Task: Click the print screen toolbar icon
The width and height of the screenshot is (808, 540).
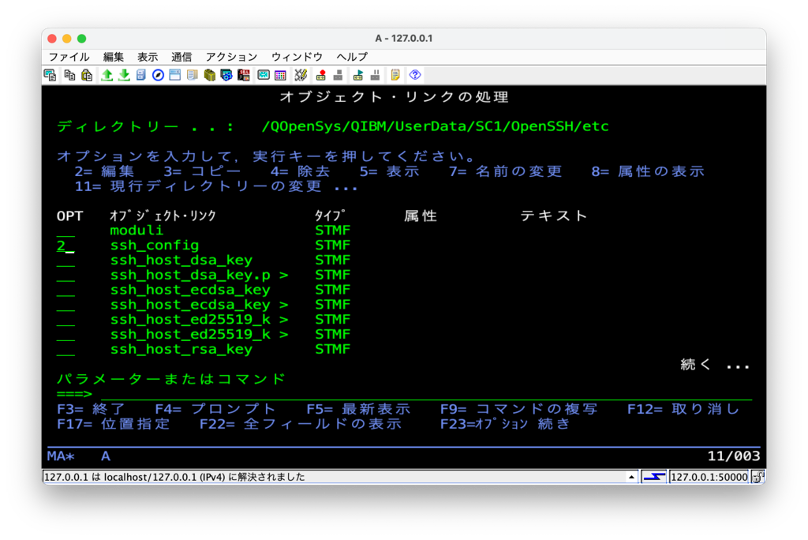Action: pos(50,75)
